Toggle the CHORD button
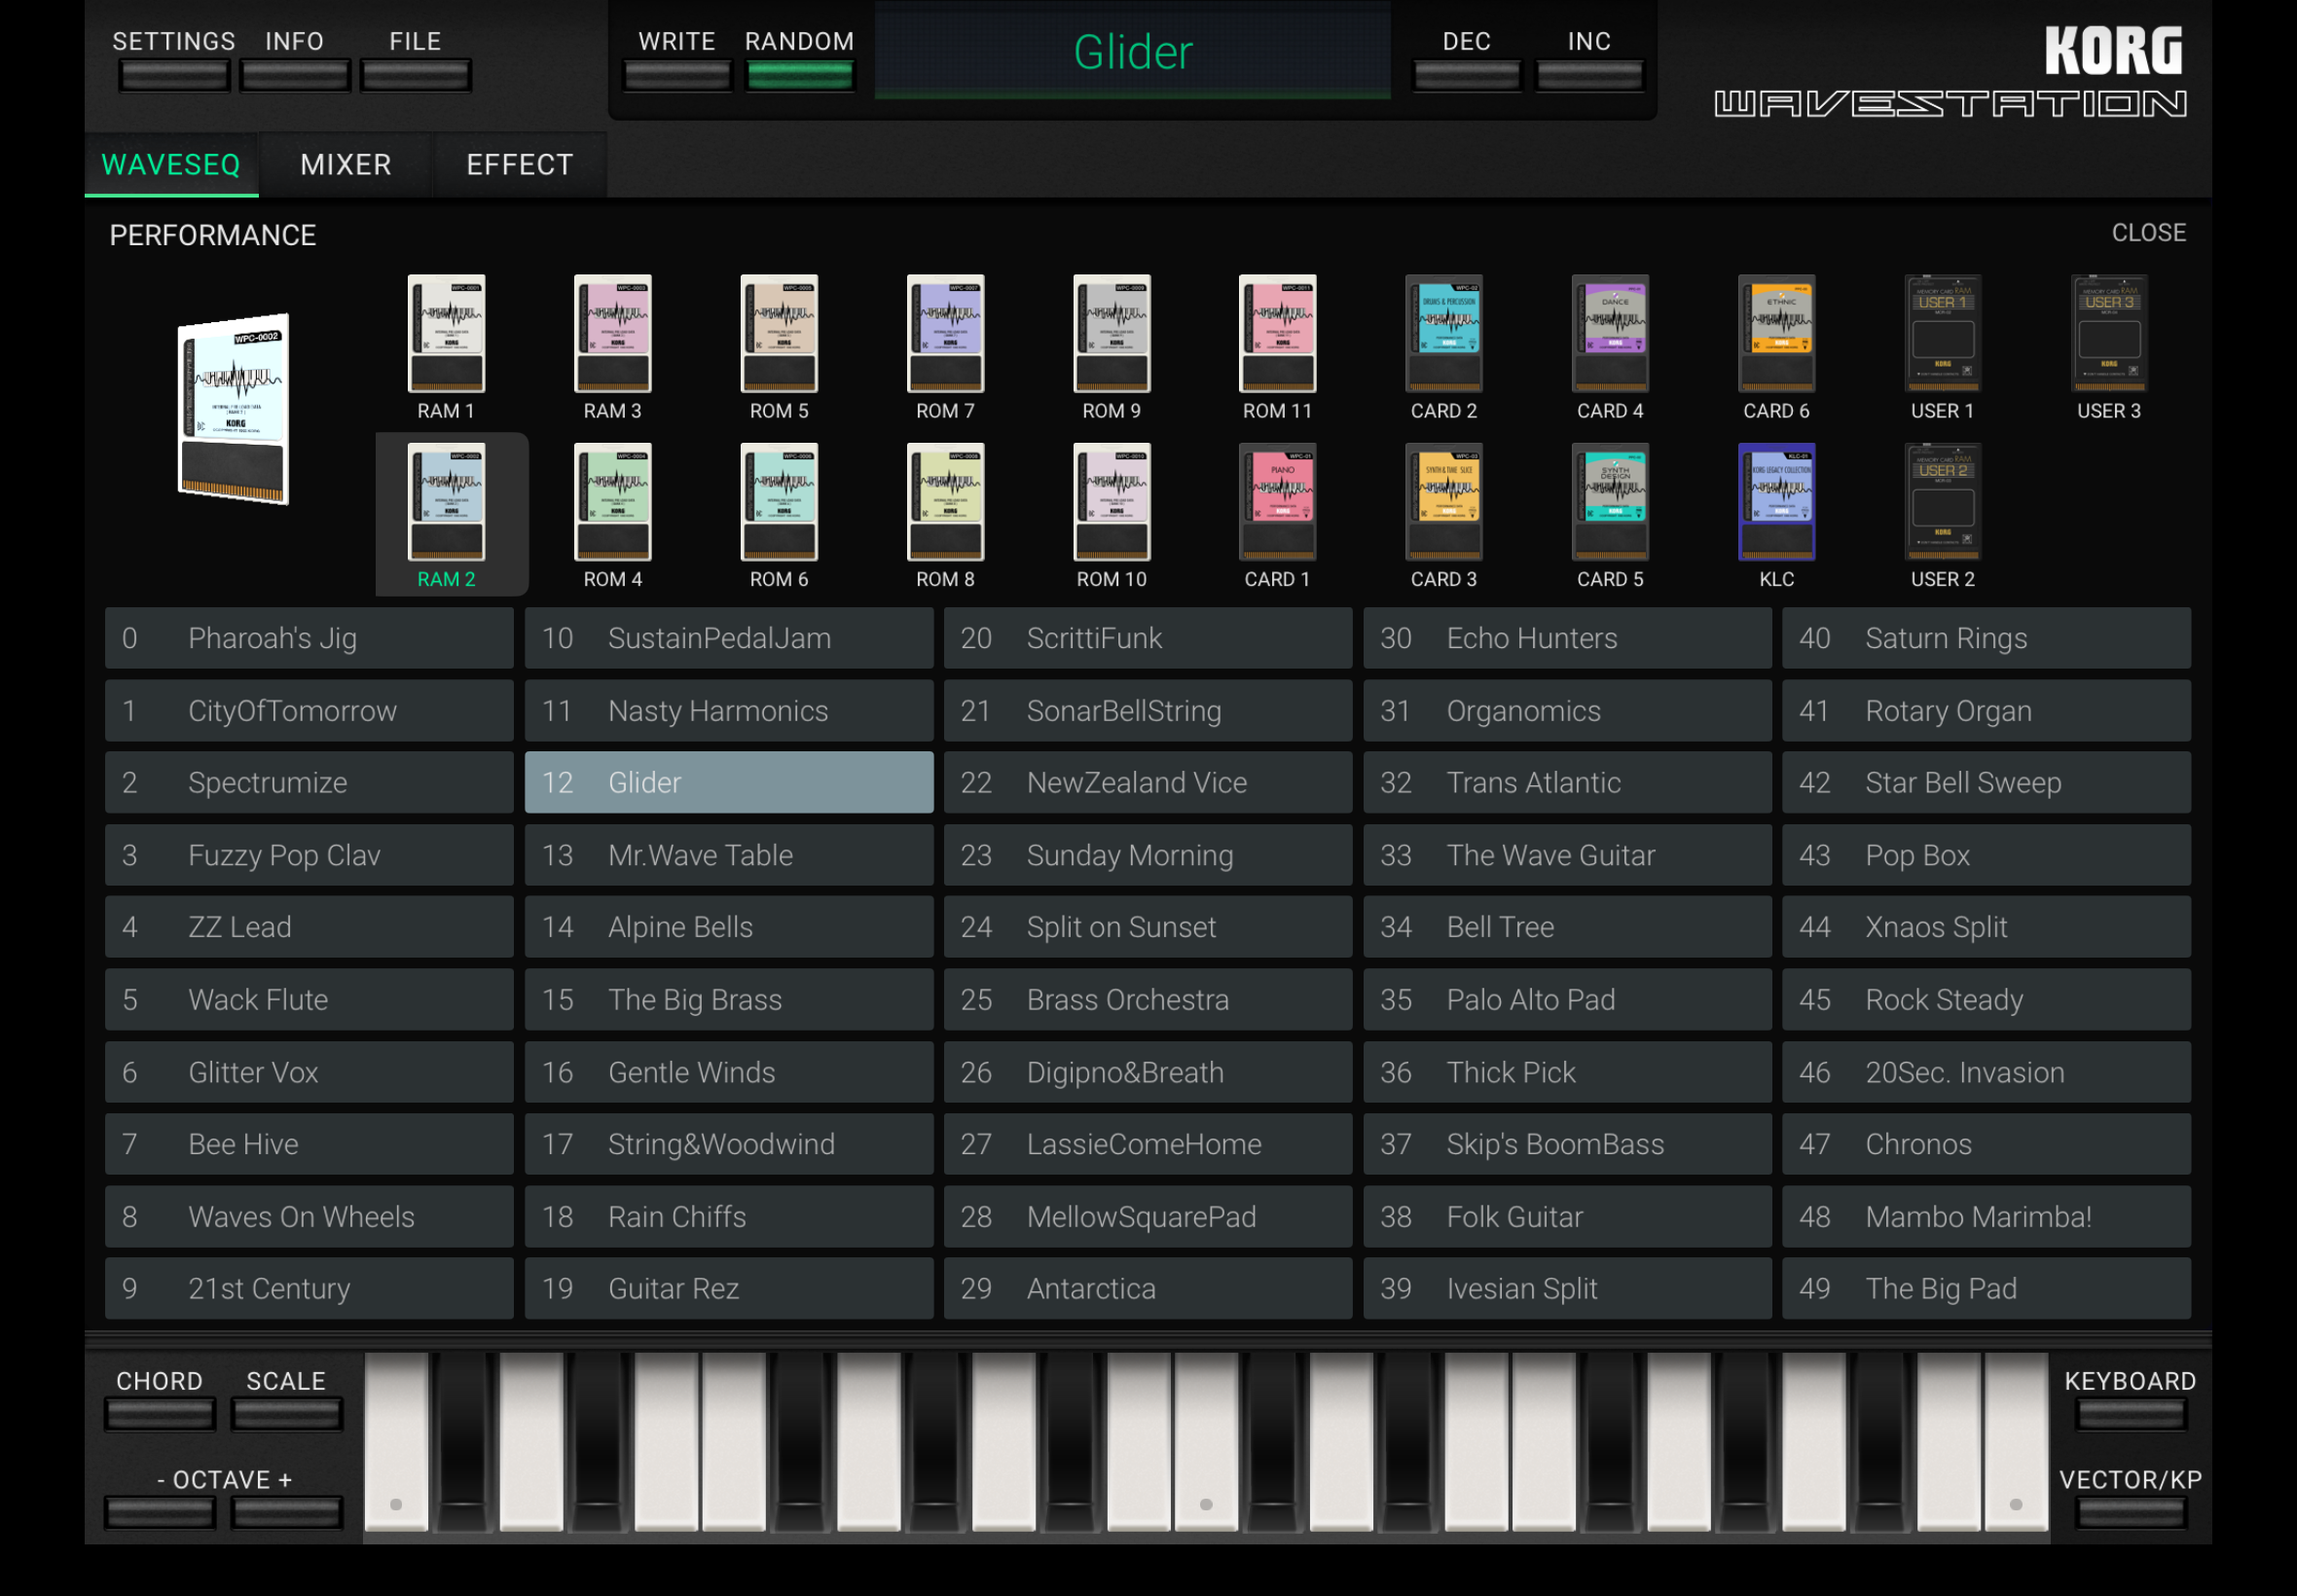 pyautogui.click(x=160, y=1414)
